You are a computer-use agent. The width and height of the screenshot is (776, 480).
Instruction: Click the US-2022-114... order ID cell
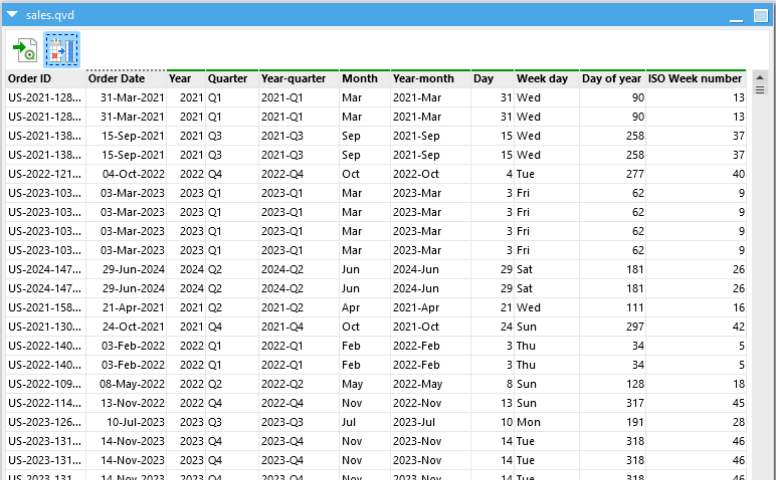pyautogui.click(x=46, y=403)
